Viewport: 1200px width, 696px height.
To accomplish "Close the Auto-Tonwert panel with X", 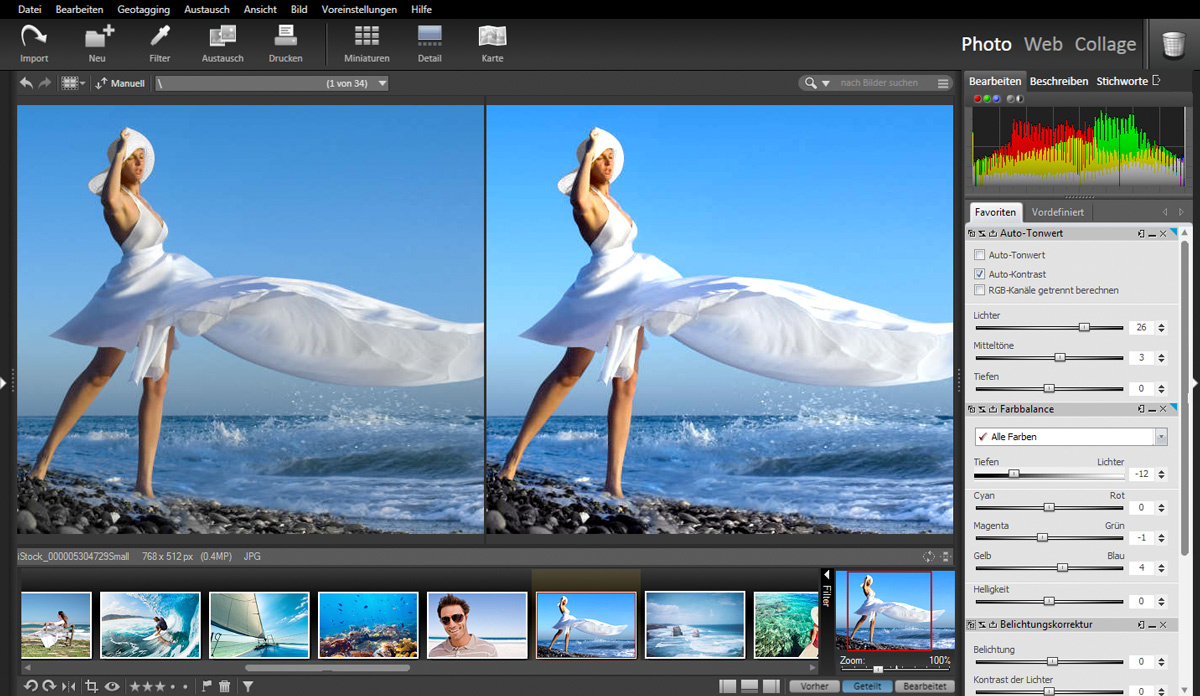I will [x=1163, y=233].
